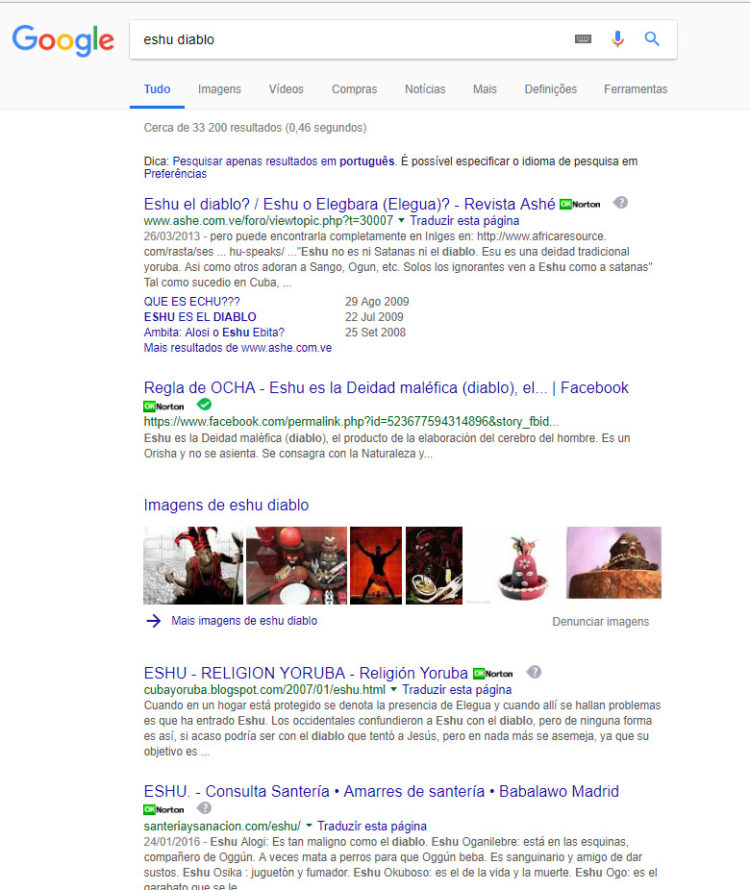Viewport: 750px width, 890px height.
Task: Open the Compras tab
Action: click(x=354, y=89)
